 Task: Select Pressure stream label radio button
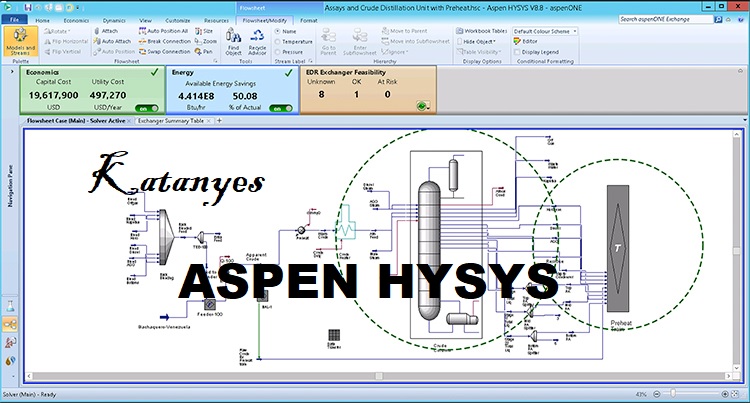click(277, 52)
